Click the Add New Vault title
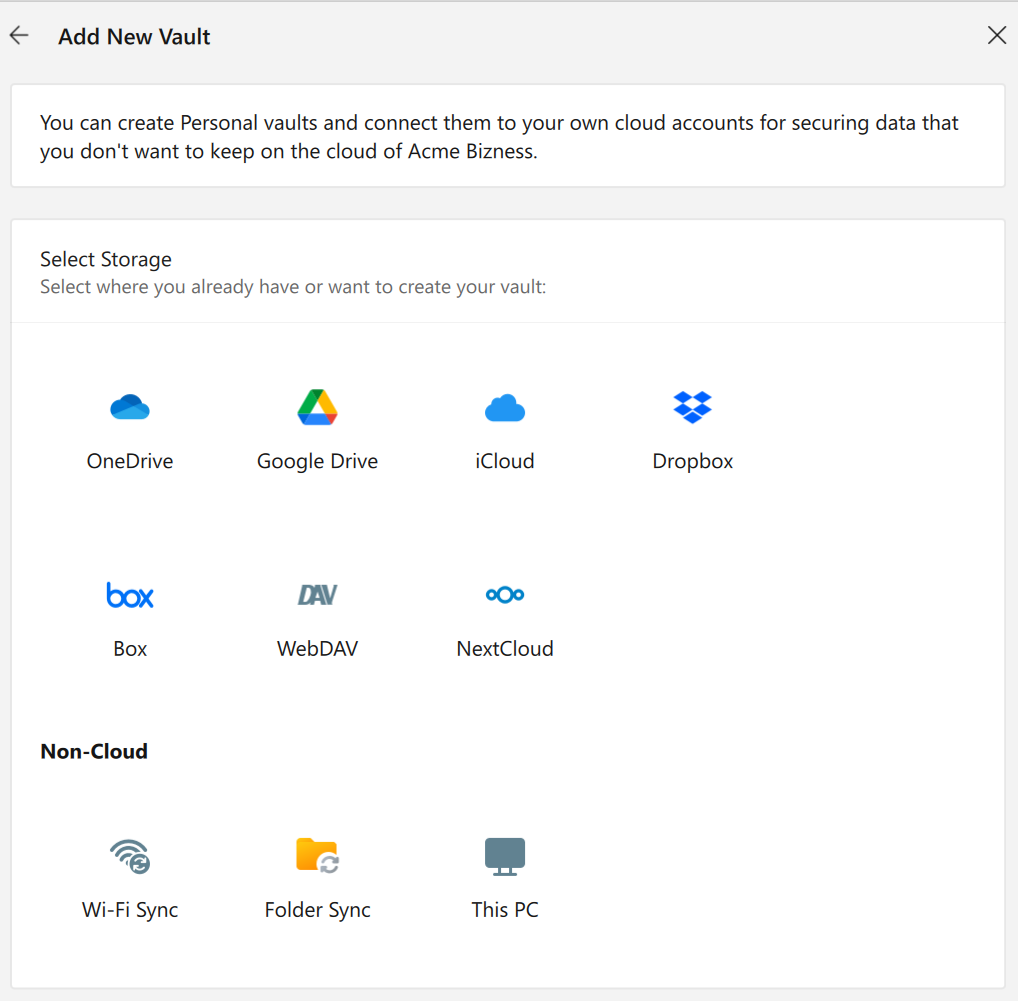This screenshot has width=1018, height=1001. [x=134, y=36]
